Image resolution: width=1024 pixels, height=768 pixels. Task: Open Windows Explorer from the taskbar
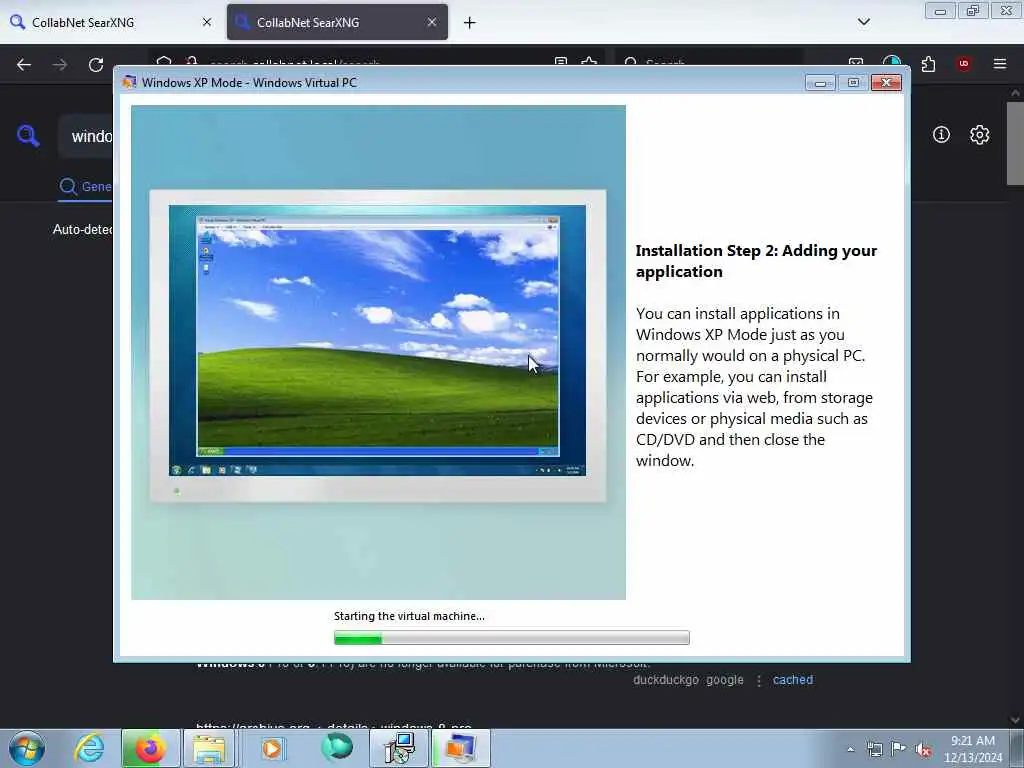209,748
